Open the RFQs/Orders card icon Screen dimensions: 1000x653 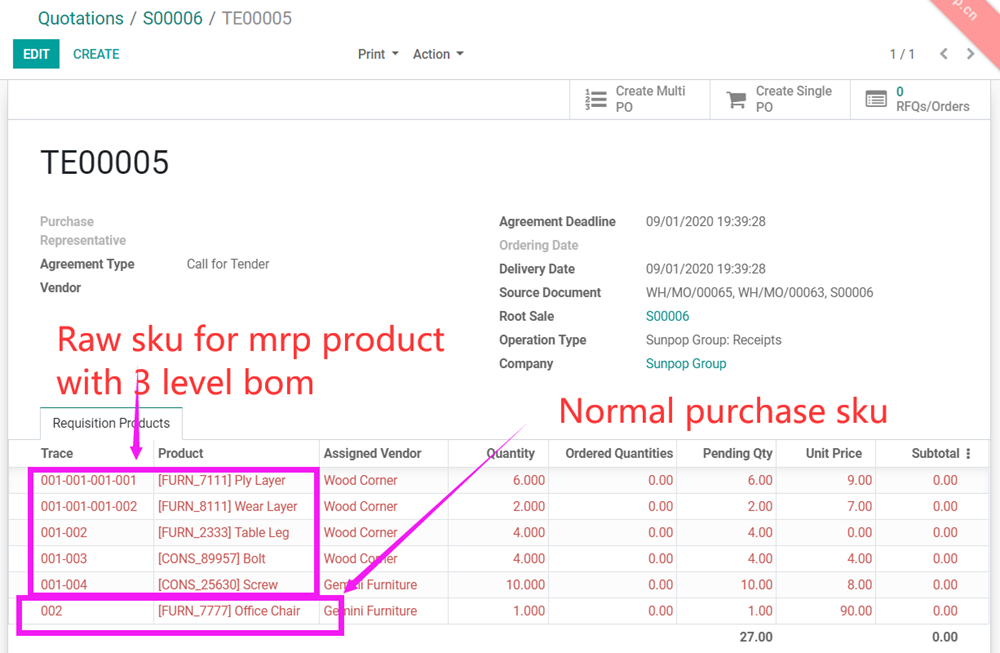[x=876, y=99]
